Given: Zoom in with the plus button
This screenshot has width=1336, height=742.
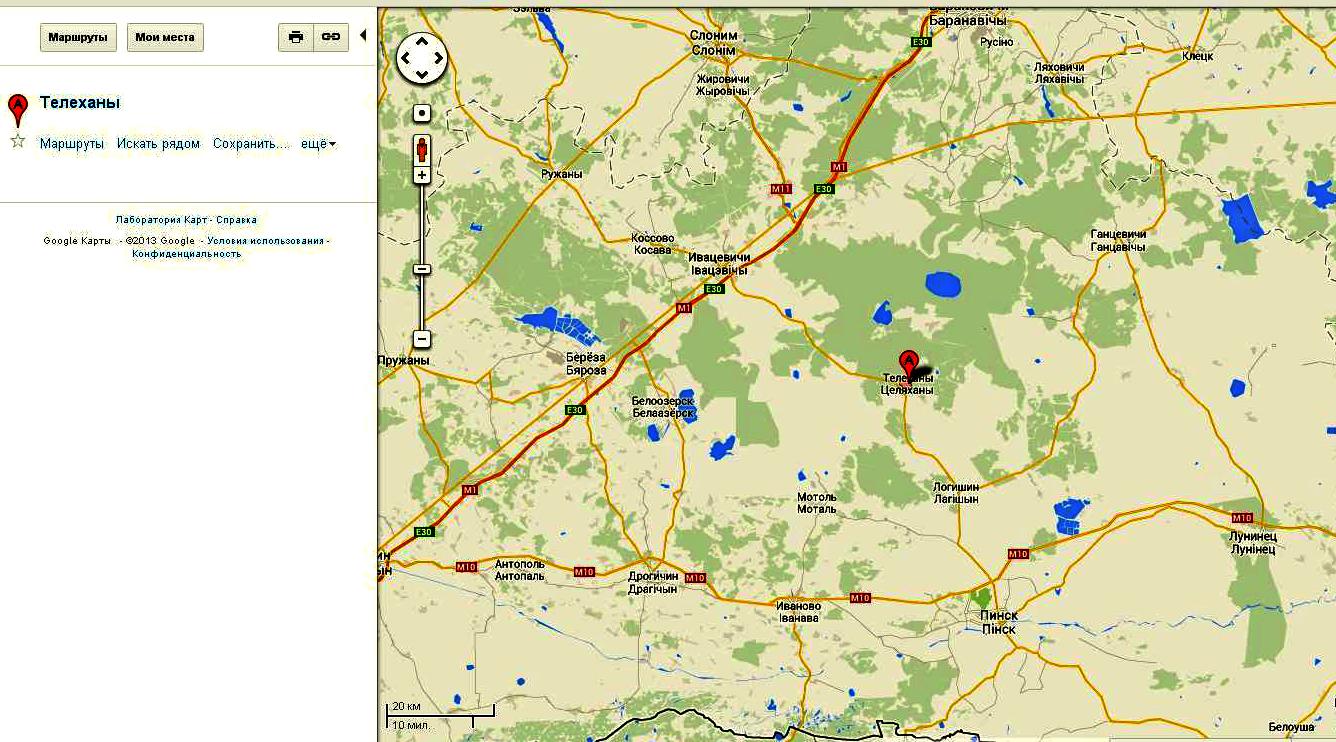Looking at the screenshot, I should (x=422, y=176).
